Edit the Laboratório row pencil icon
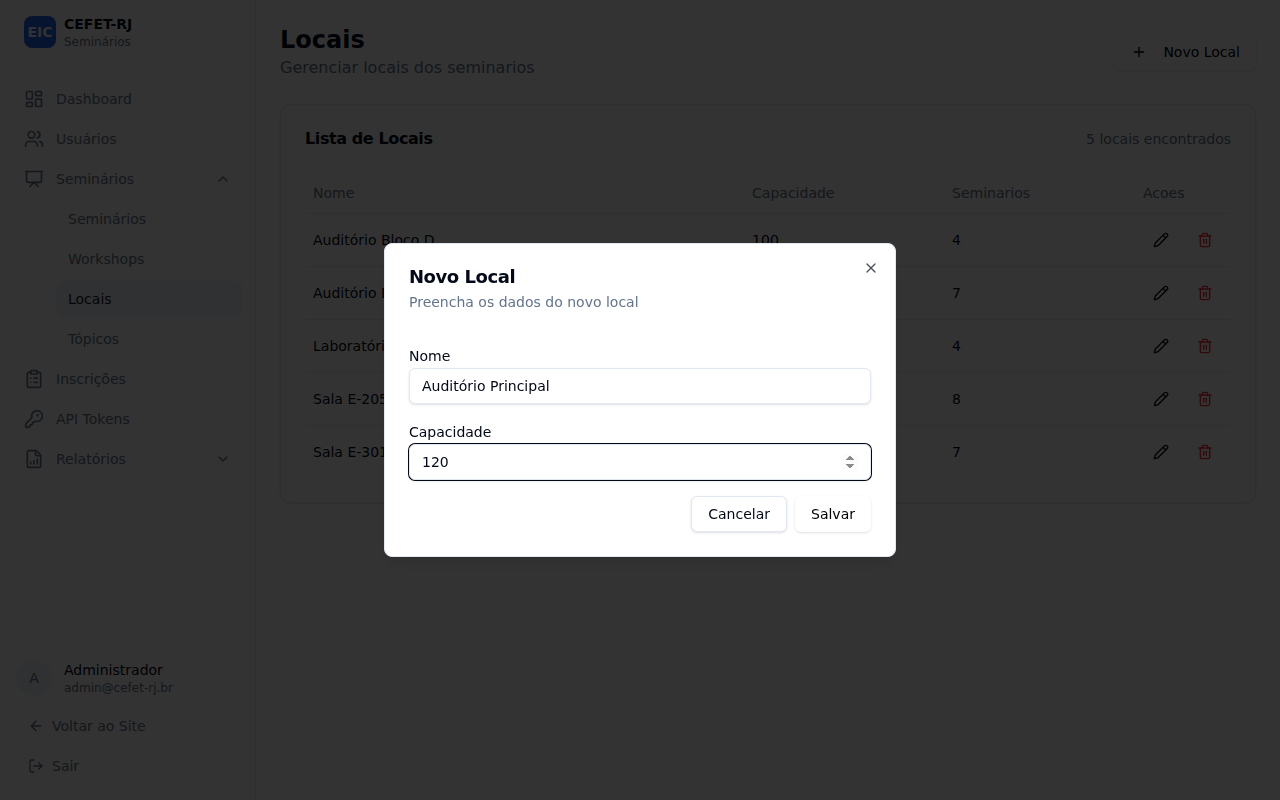 tap(1161, 346)
